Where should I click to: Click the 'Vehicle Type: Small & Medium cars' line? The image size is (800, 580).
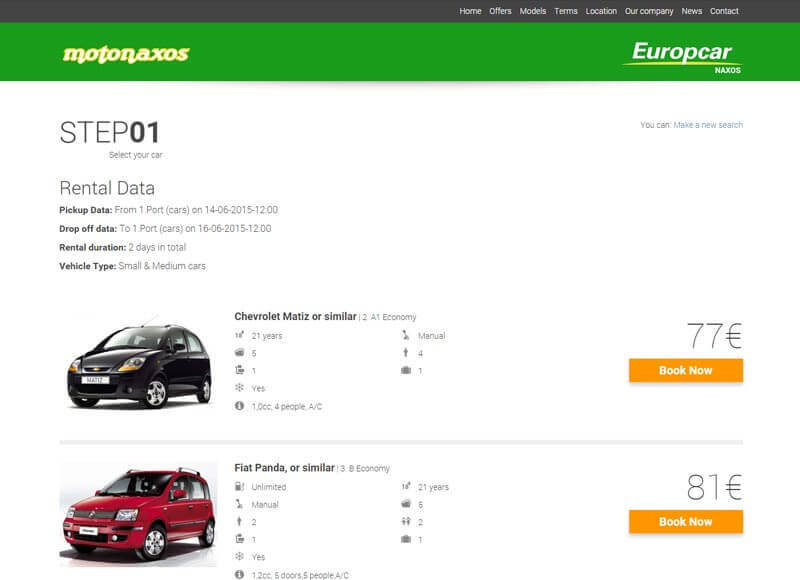click(x=133, y=266)
